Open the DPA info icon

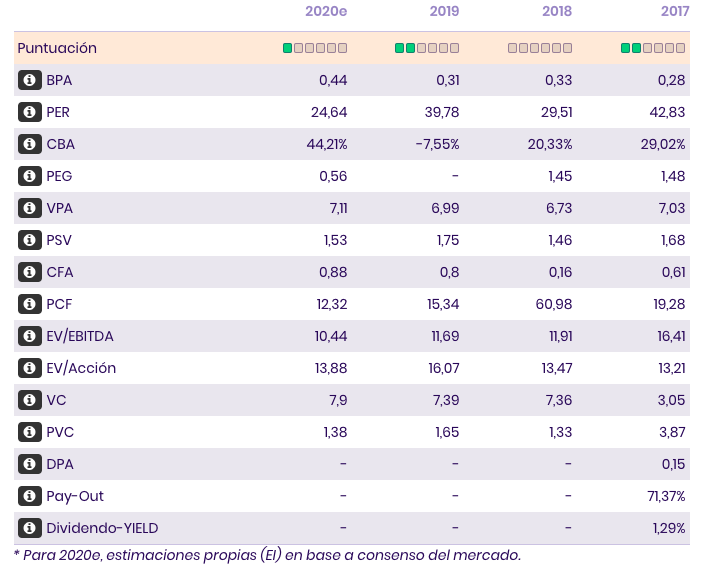click(30, 464)
